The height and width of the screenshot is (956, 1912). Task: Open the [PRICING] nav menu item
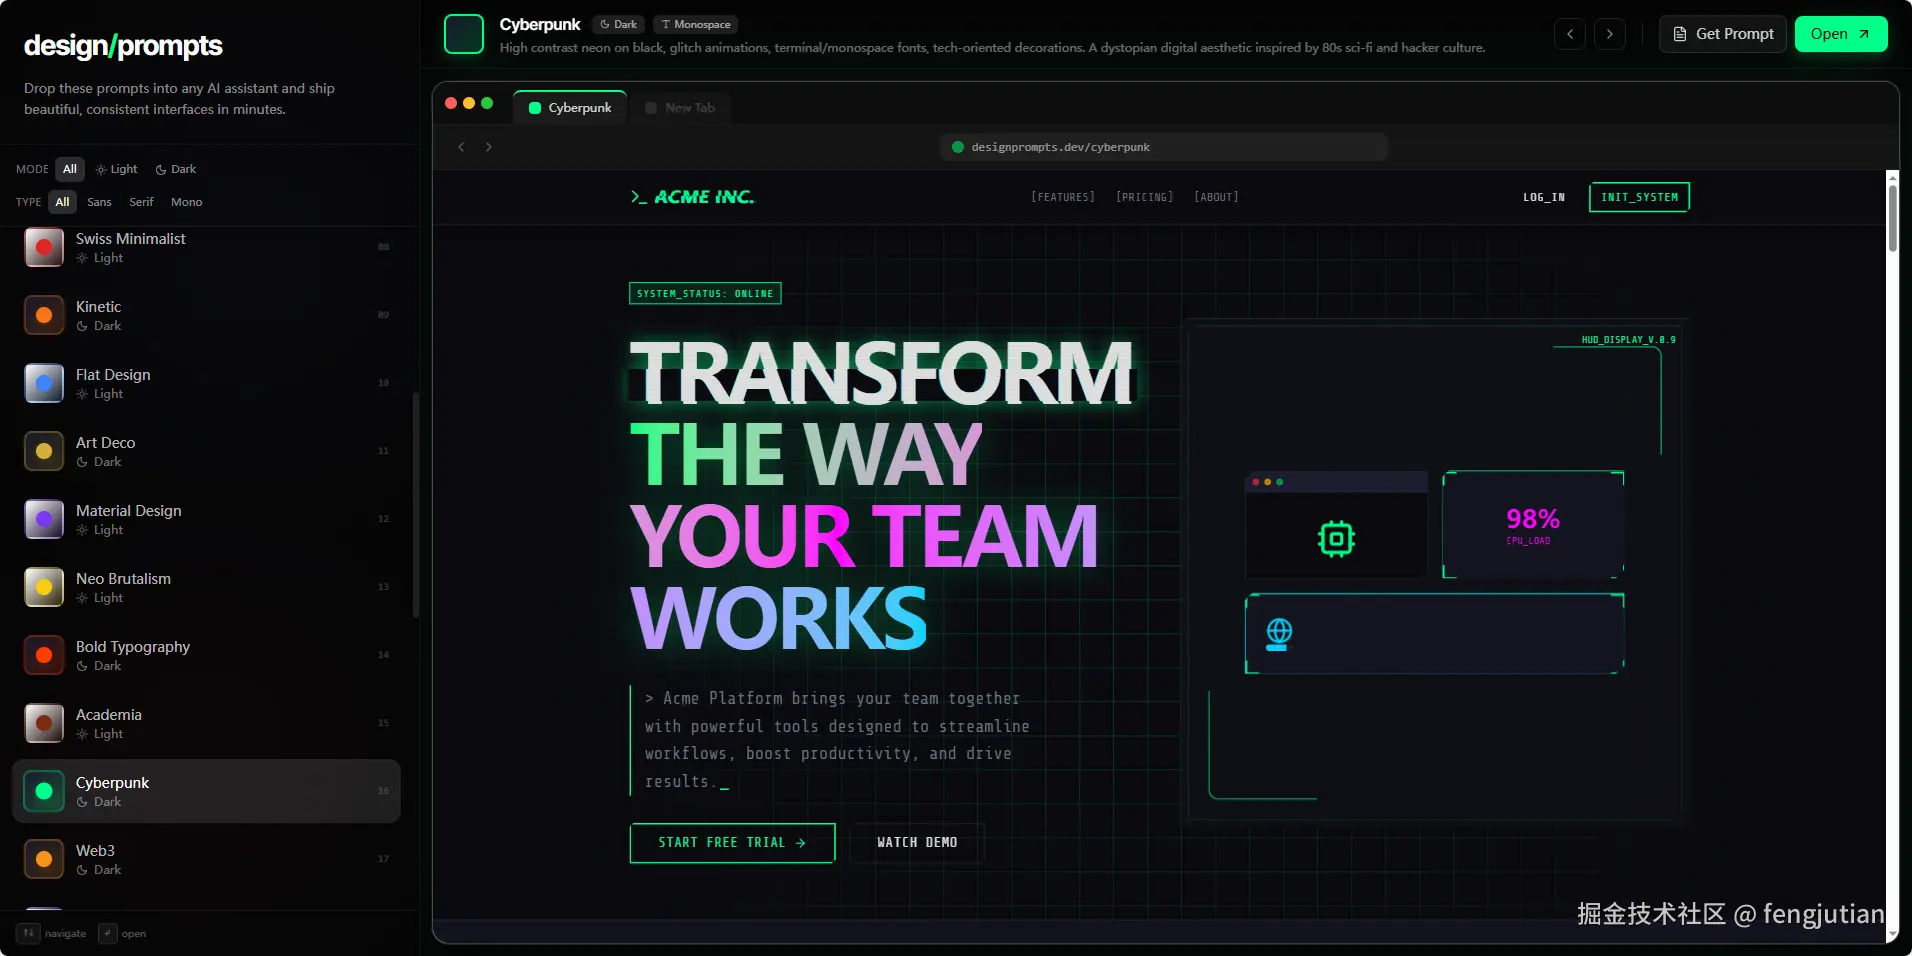tap(1144, 197)
